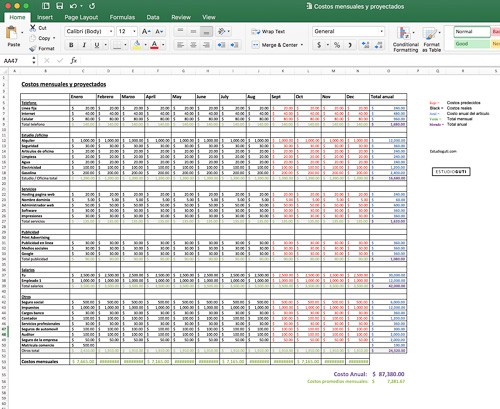500x409 pixels.
Task: Click the Name Box stepper arrows
Action: click(x=34, y=60)
